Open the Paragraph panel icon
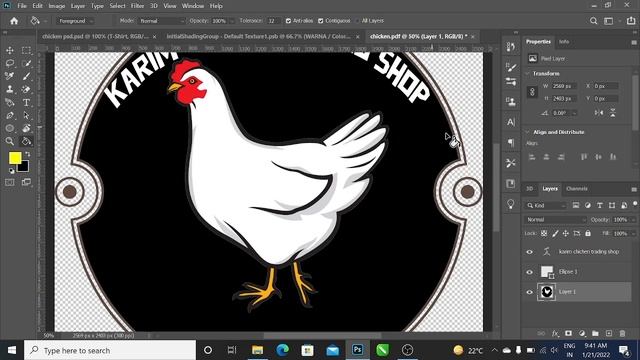This screenshot has height=360, width=640. [x=511, y=142]
